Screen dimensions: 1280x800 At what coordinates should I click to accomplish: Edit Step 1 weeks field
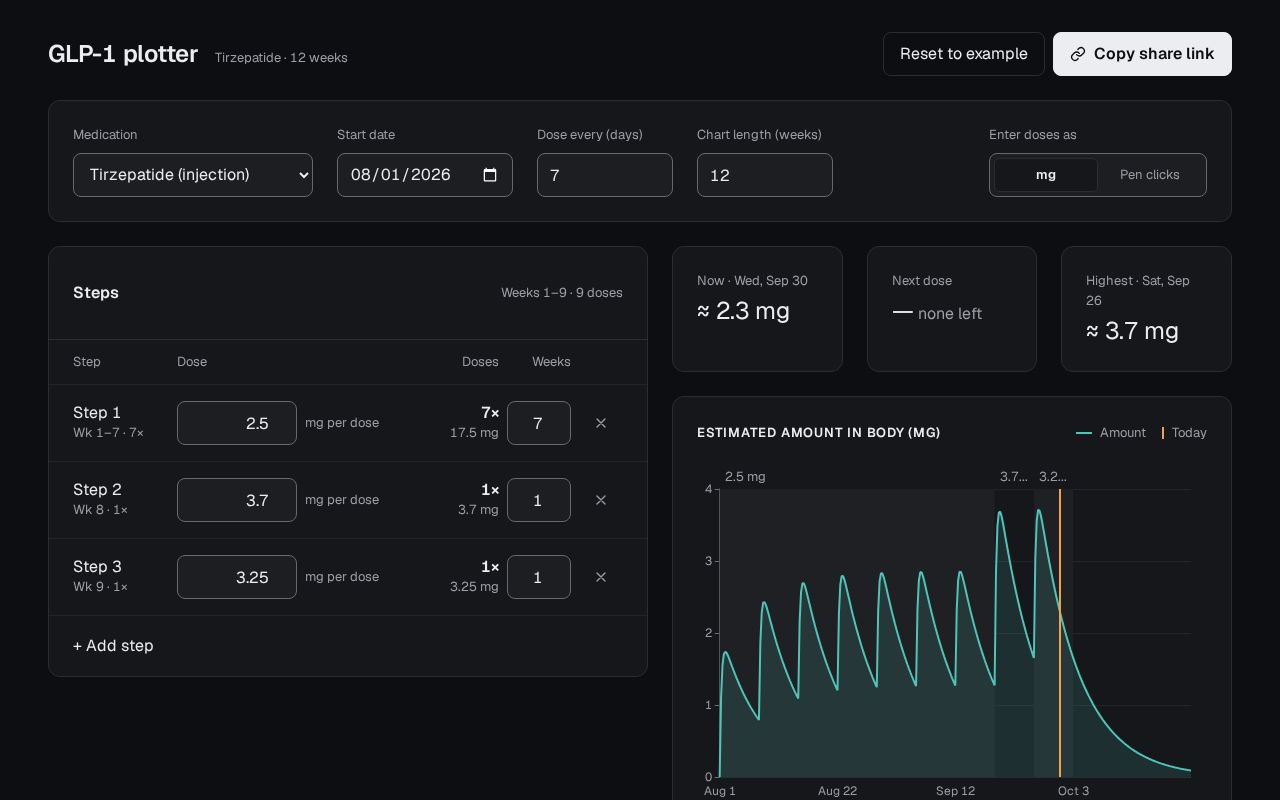(539, 423)
